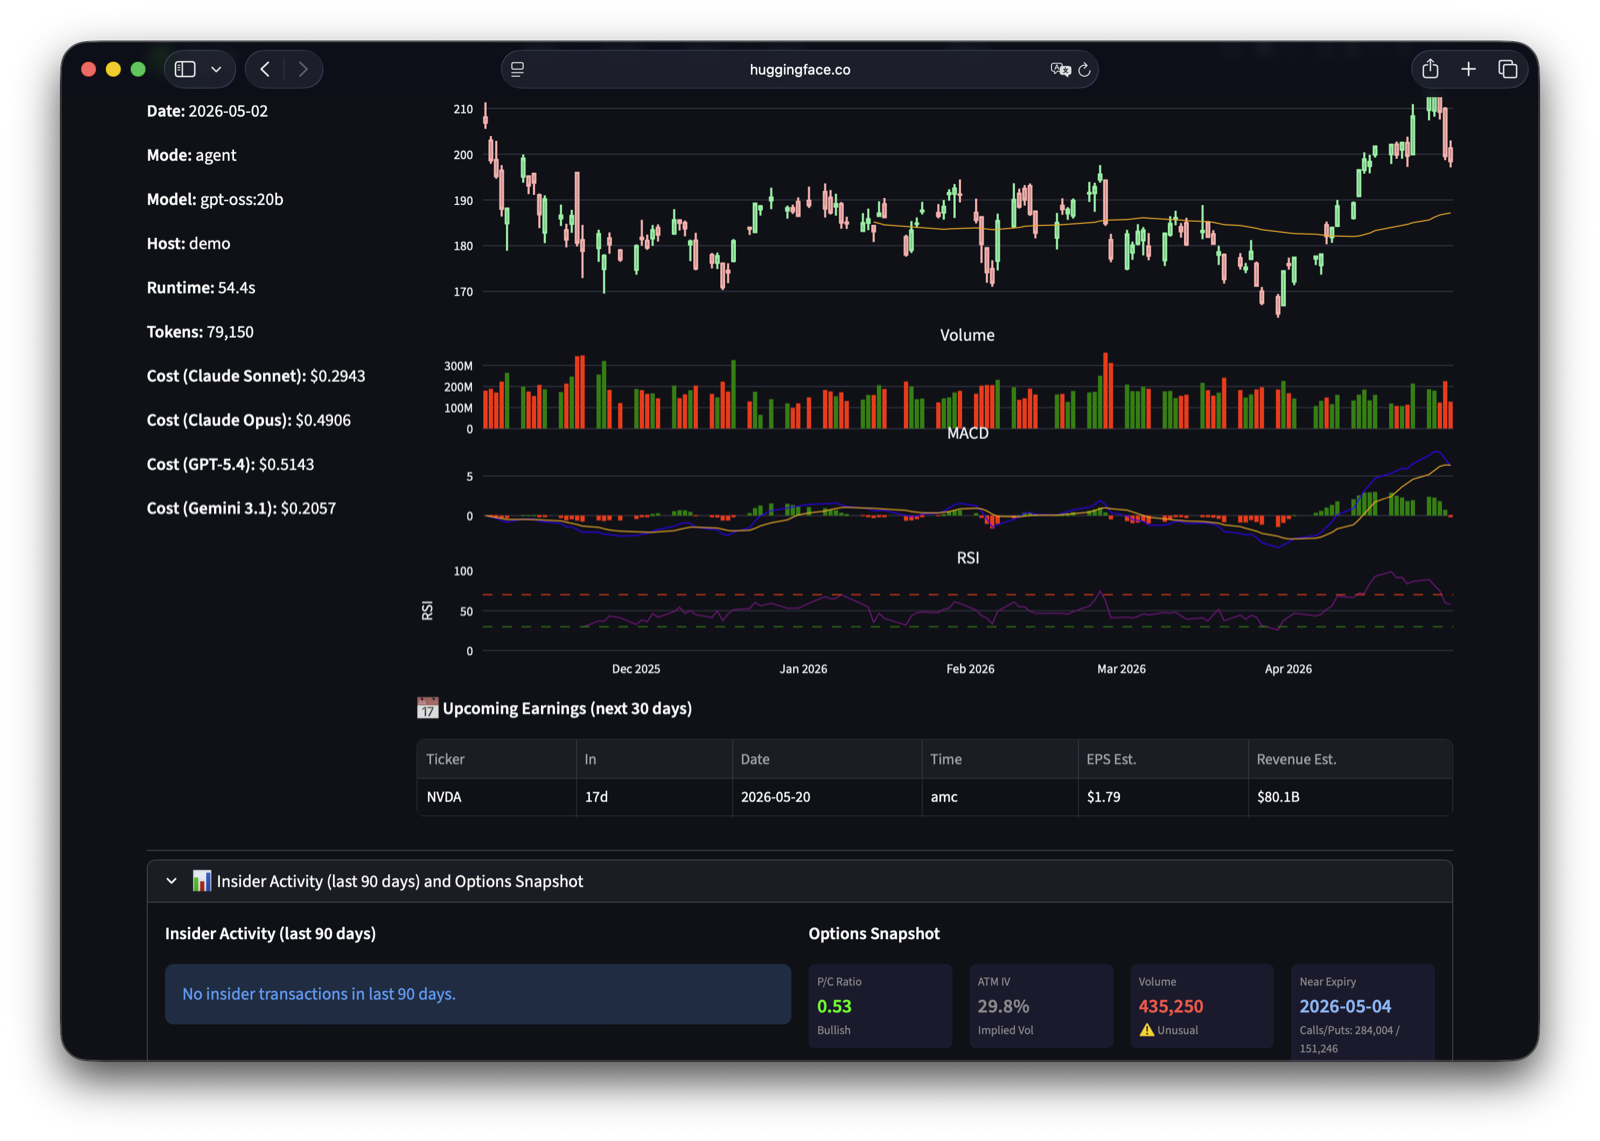The image size is (1600, 1141).
Task: Click the Feb 2026 axis label
Action: 970,669
